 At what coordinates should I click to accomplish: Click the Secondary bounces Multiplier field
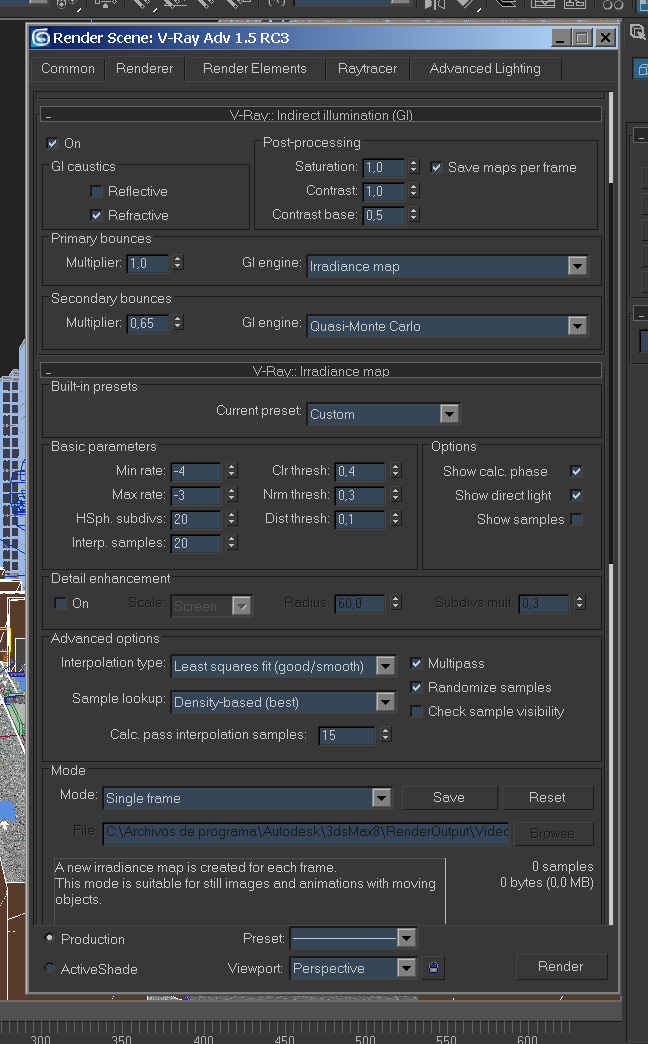click(148, 324)
